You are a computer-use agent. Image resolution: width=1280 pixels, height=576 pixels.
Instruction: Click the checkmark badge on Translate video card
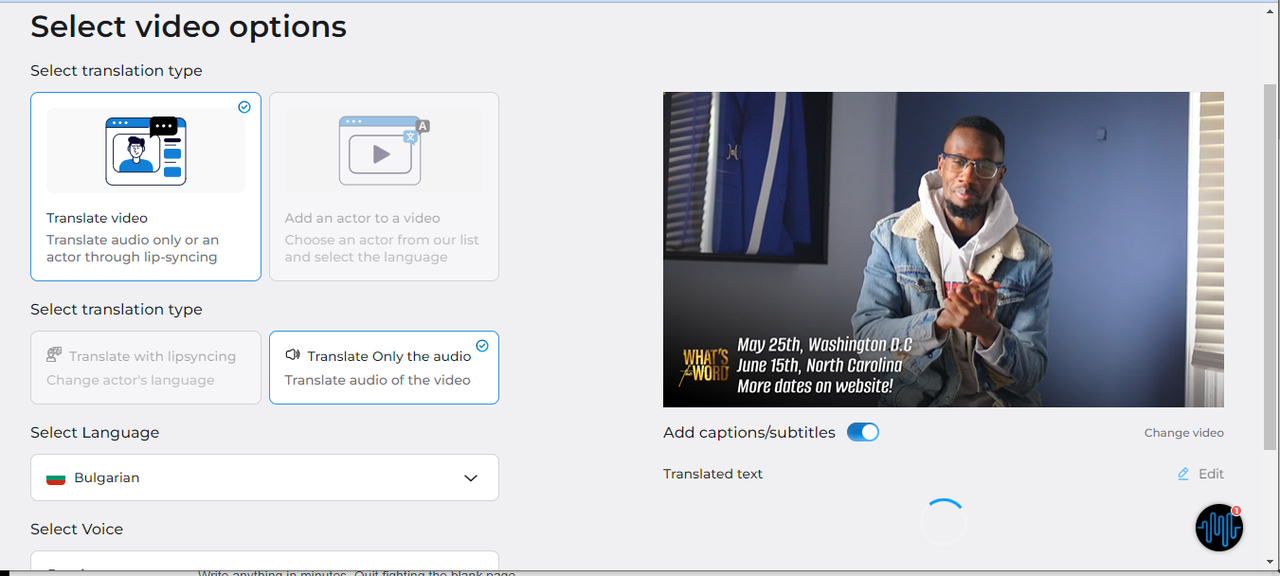pos(245,107)
